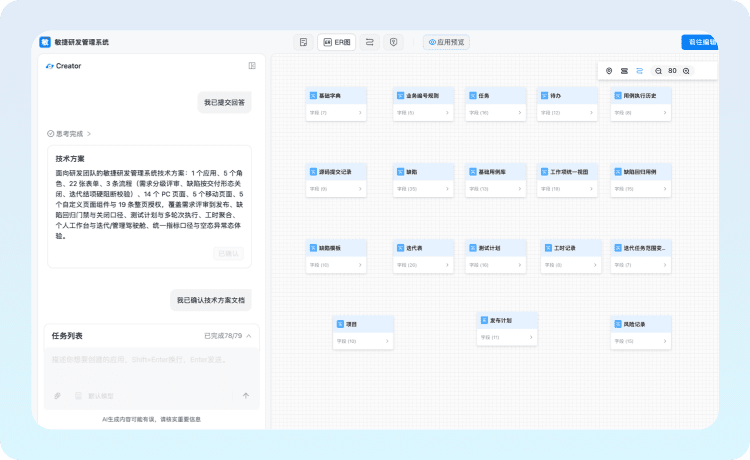Click the 基础字典 table icon
Screen dimensions: 750x460
(x=313, y=96)
